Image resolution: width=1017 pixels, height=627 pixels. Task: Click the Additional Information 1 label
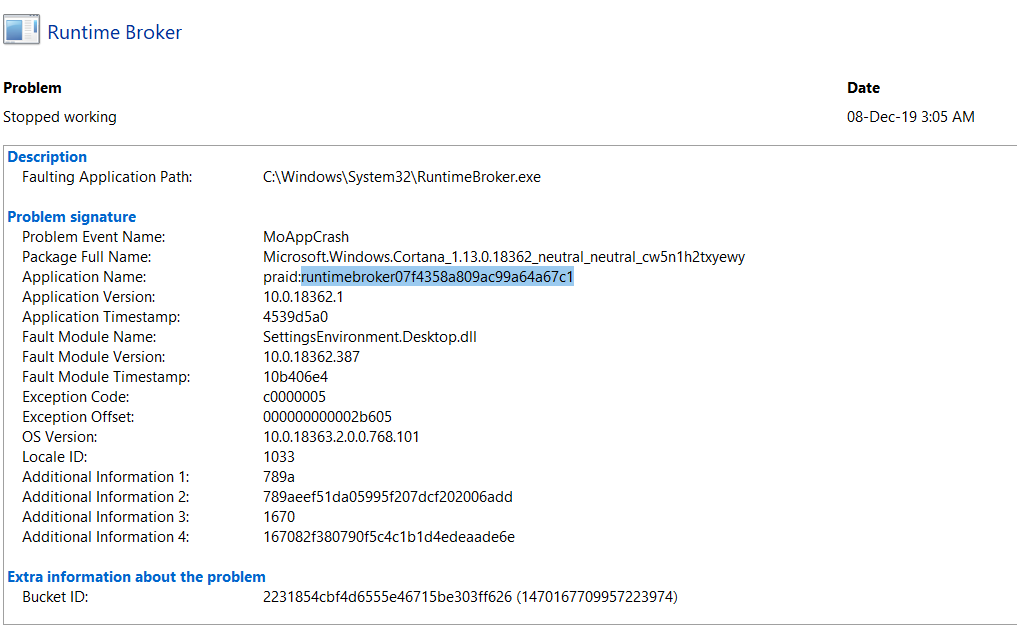(106, 477)
